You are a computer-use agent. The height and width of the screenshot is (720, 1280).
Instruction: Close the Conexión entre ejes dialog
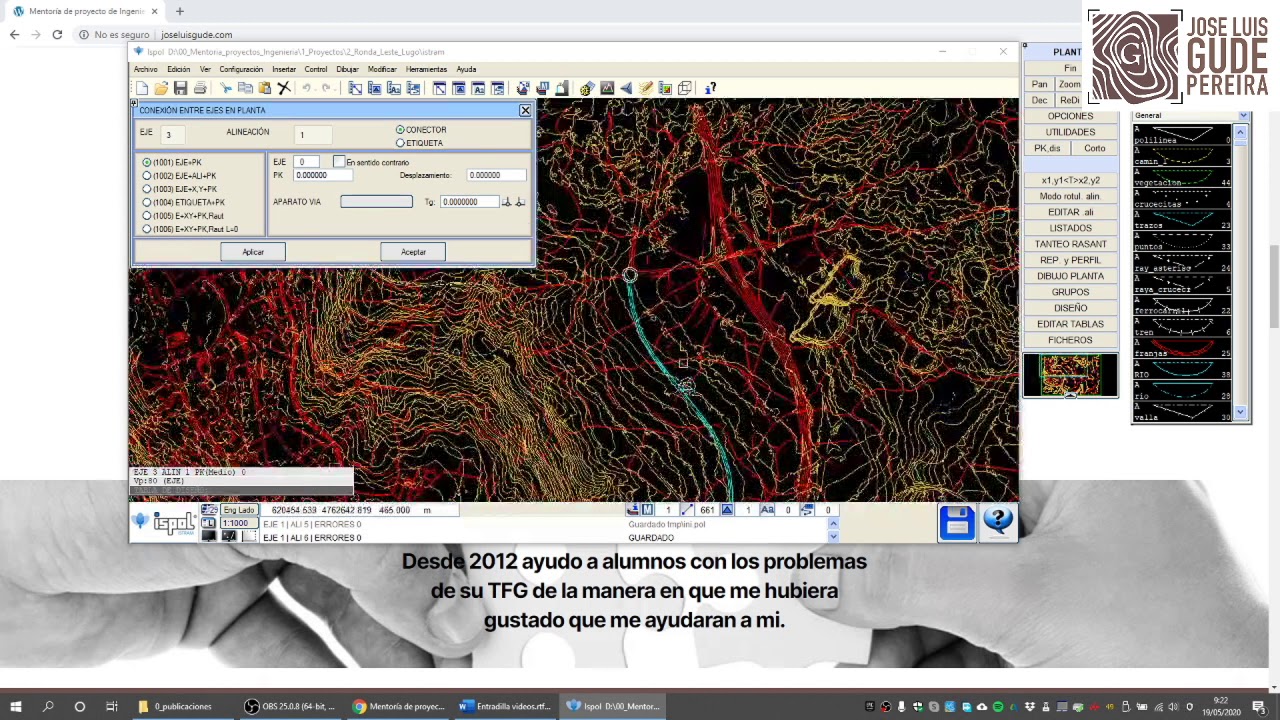pos(525,110)
